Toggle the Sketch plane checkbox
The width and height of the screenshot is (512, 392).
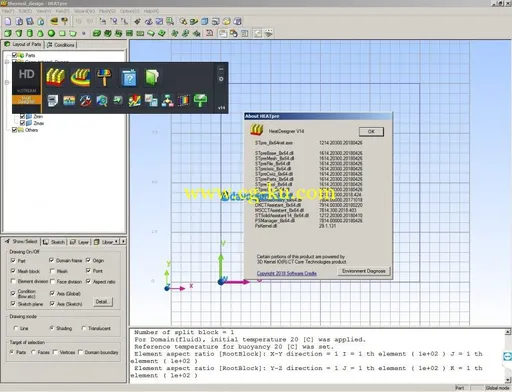point(13,303)
